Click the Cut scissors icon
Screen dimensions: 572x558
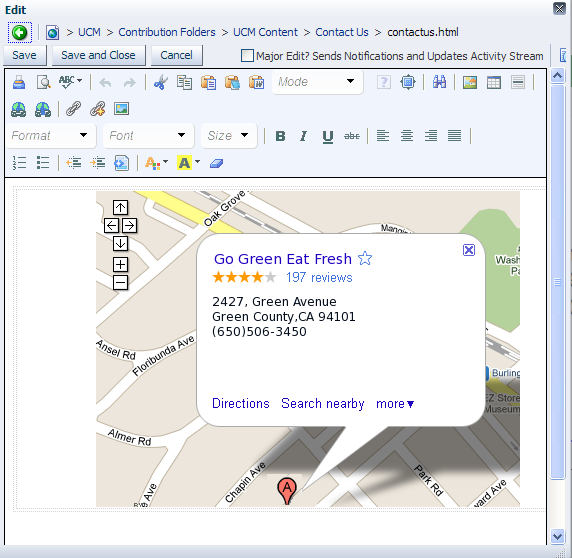coord(161,82)
